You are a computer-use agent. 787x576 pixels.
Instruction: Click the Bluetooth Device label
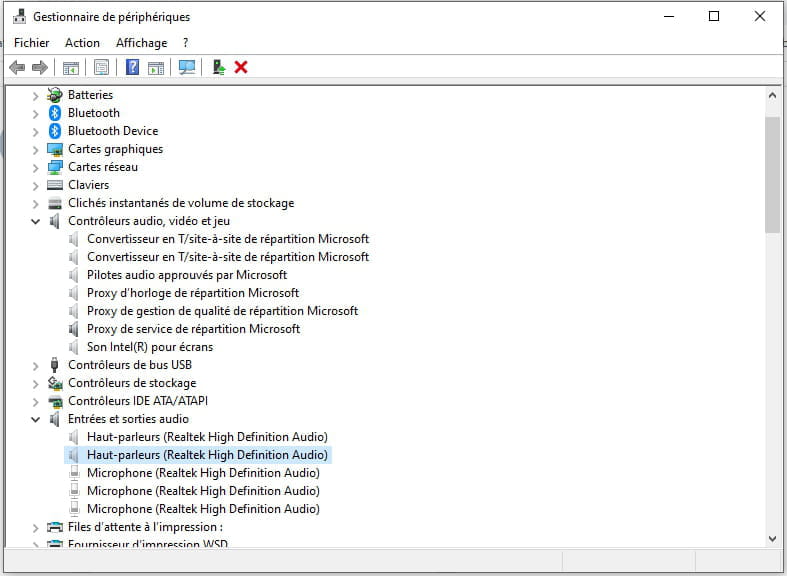tap(113, 131)
